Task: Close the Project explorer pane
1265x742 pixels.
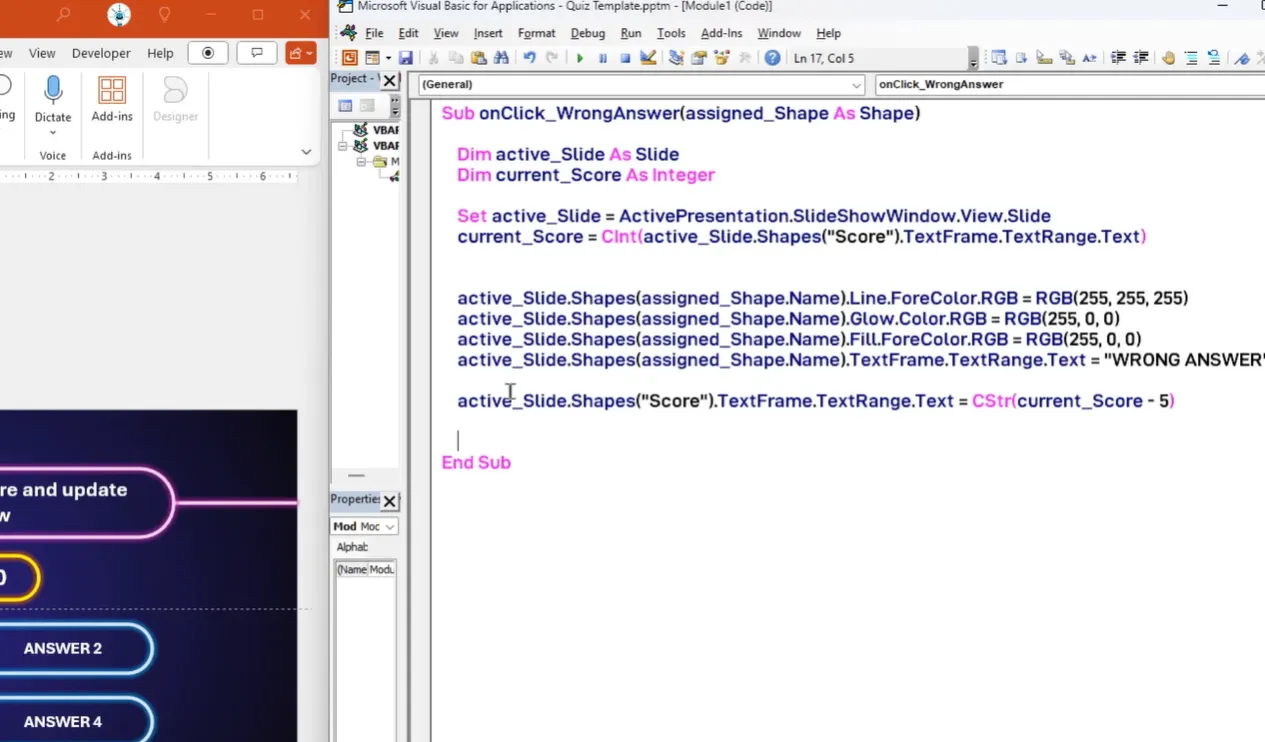Action: point(389,80)
